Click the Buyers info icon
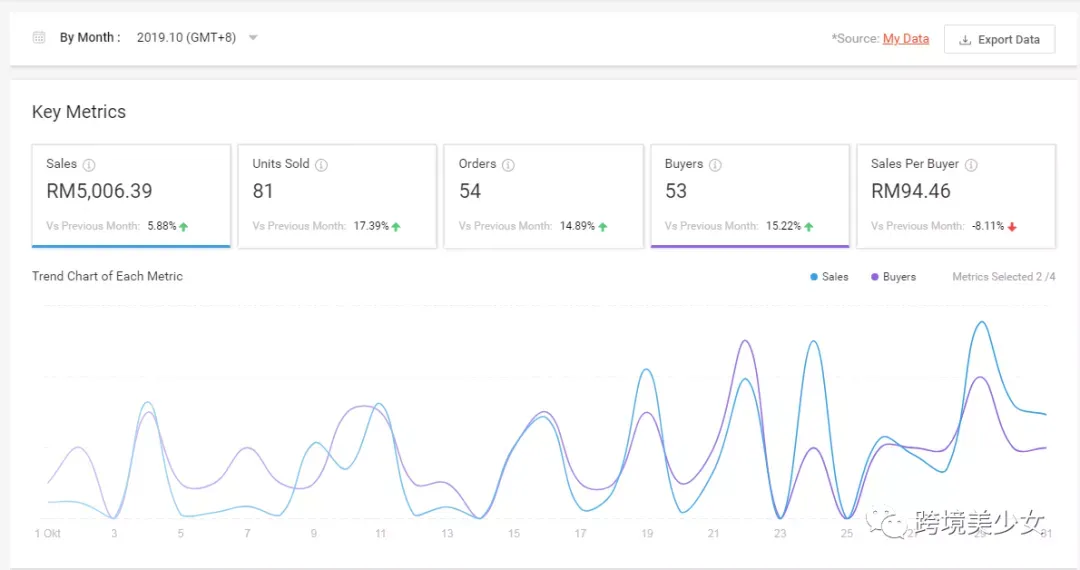Viewport: 1080px width, 570px height. [x=715, y=165]
